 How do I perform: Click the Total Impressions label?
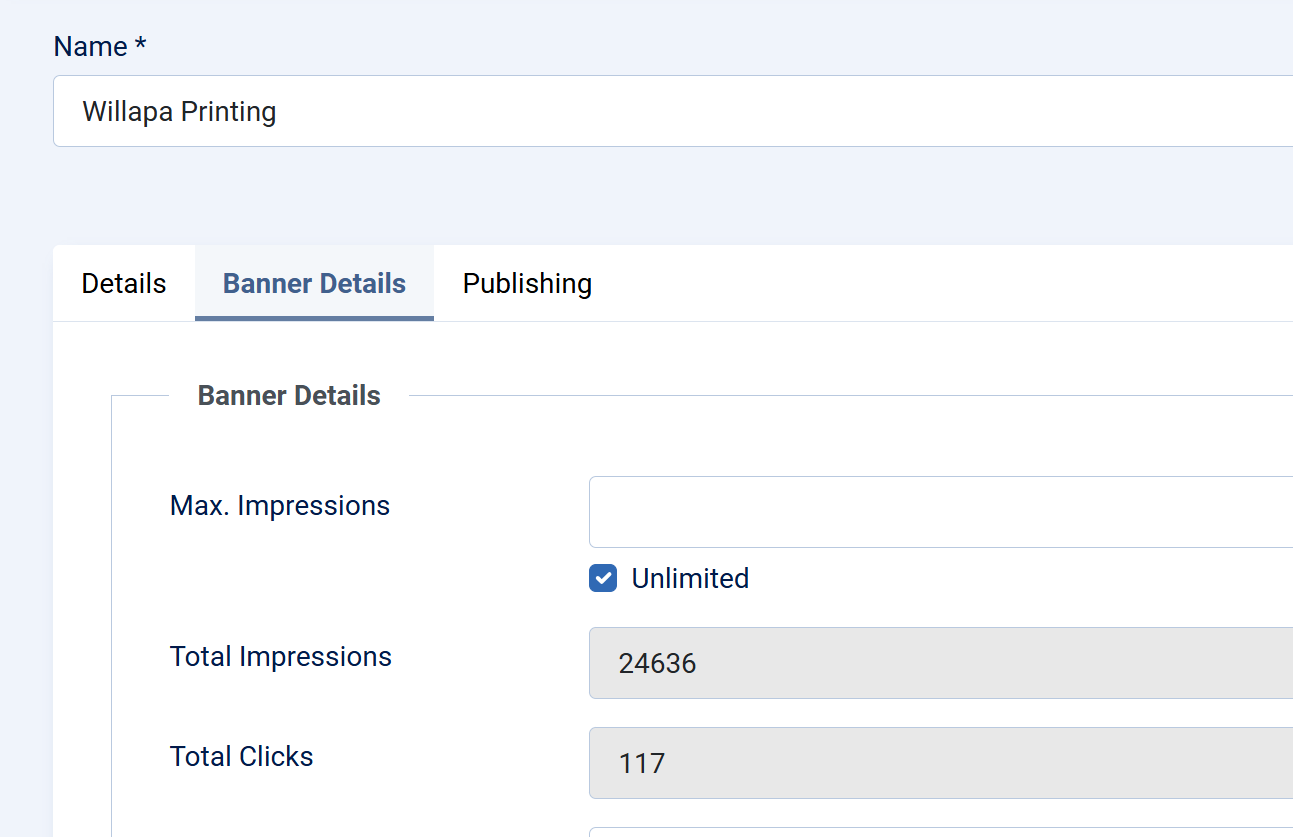(x=281, y=657)
